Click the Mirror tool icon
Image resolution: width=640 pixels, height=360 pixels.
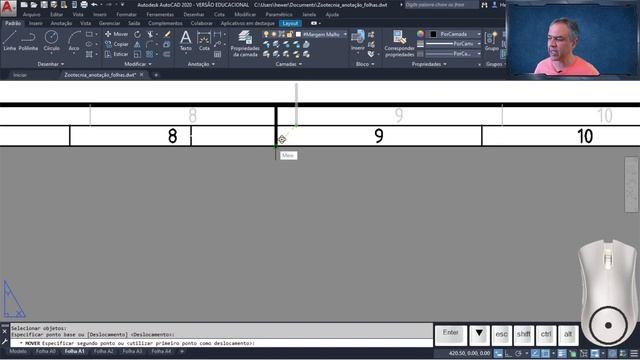pos(138,44)
